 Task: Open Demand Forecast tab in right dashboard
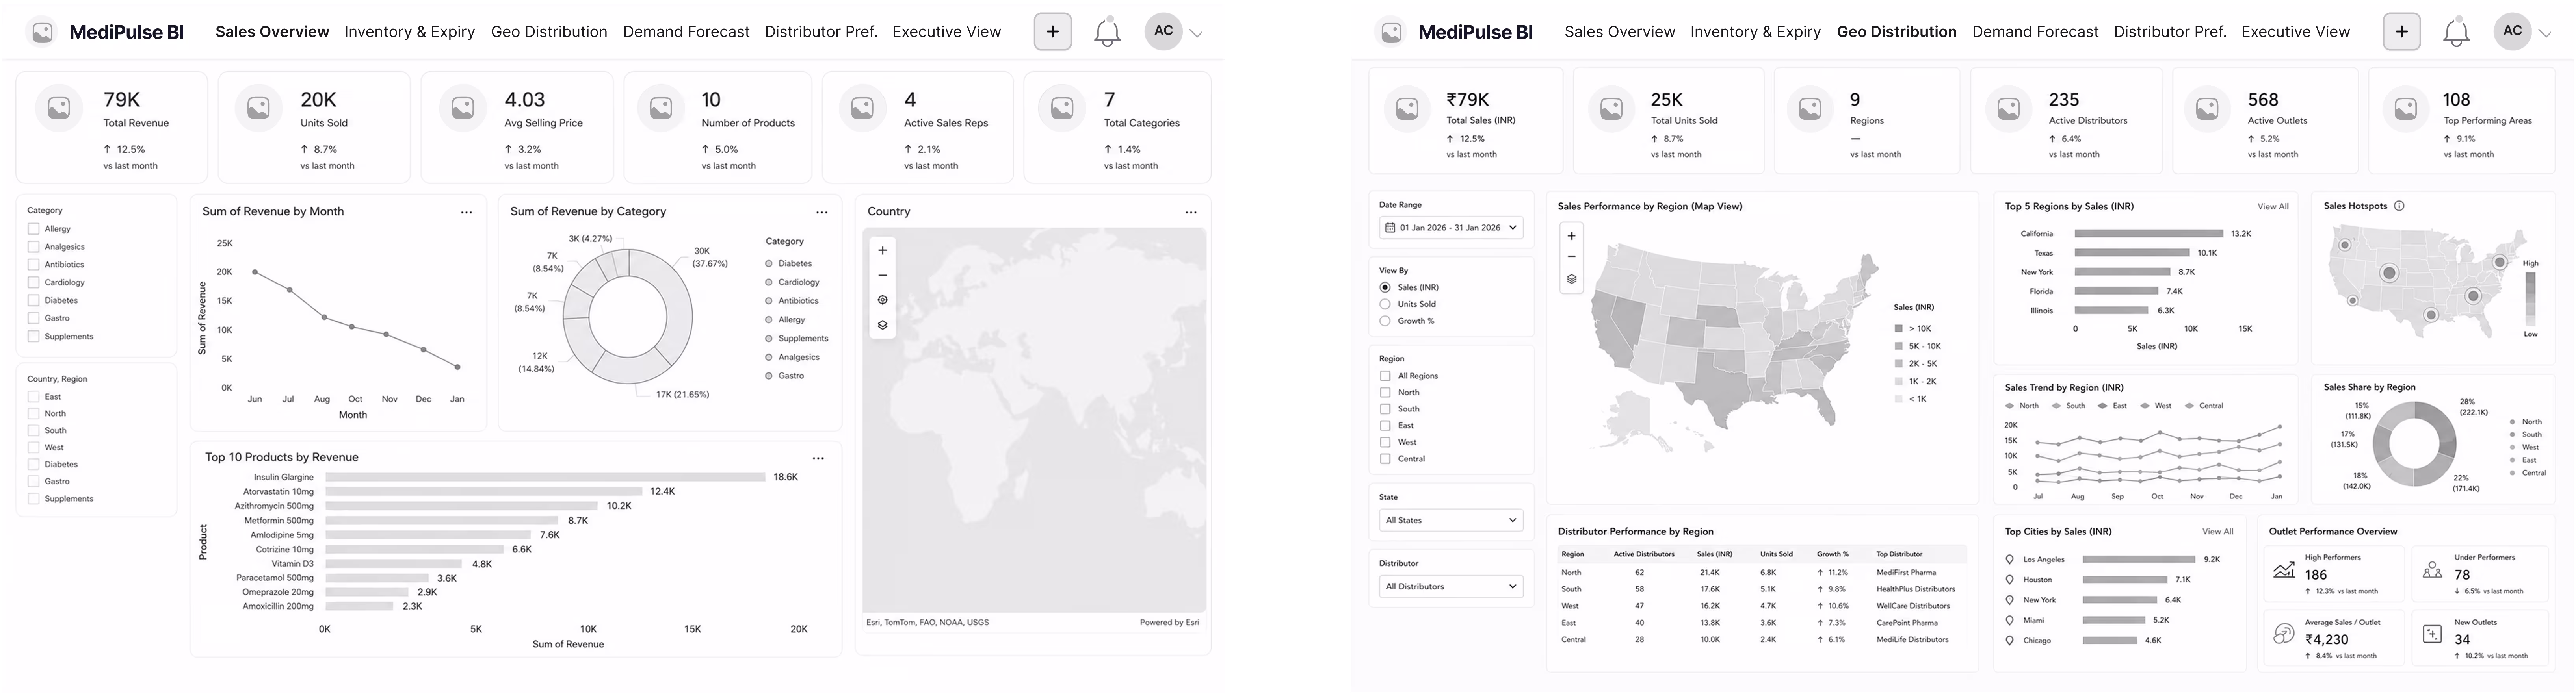pyautogui.click(x=2035, y=32)
